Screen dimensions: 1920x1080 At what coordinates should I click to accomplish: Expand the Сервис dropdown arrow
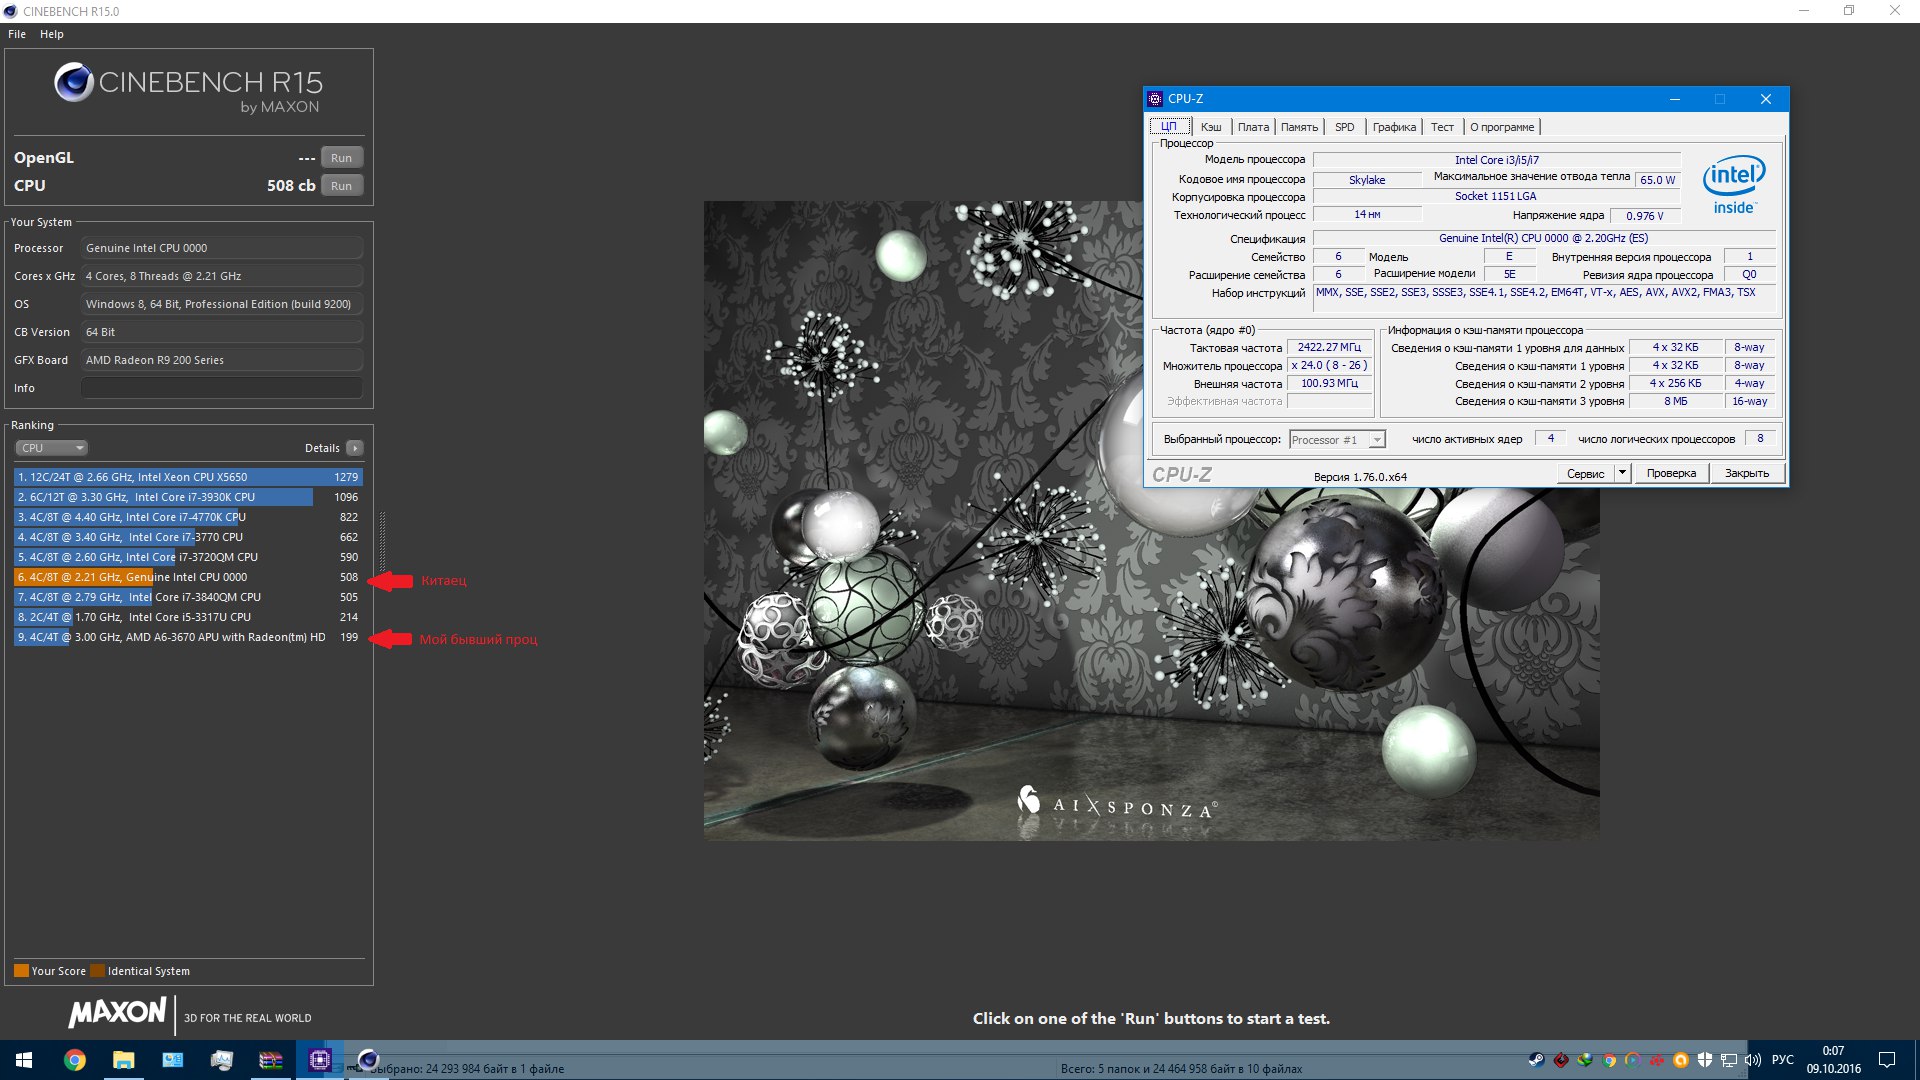coord(1622,473)
